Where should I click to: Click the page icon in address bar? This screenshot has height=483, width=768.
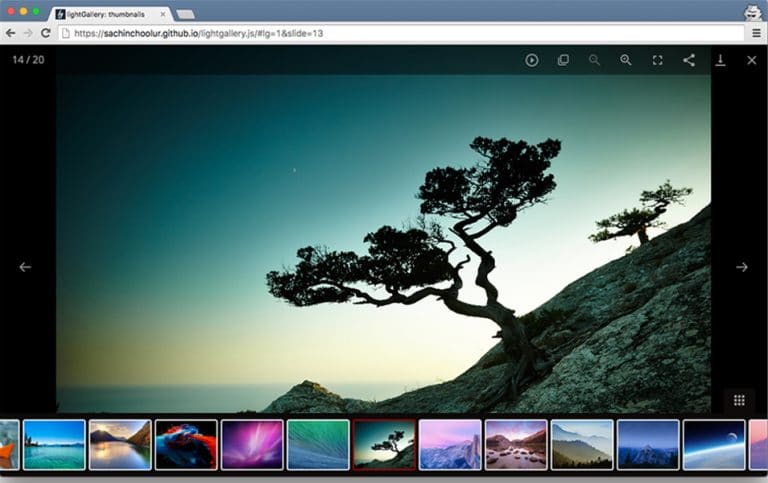66,33
